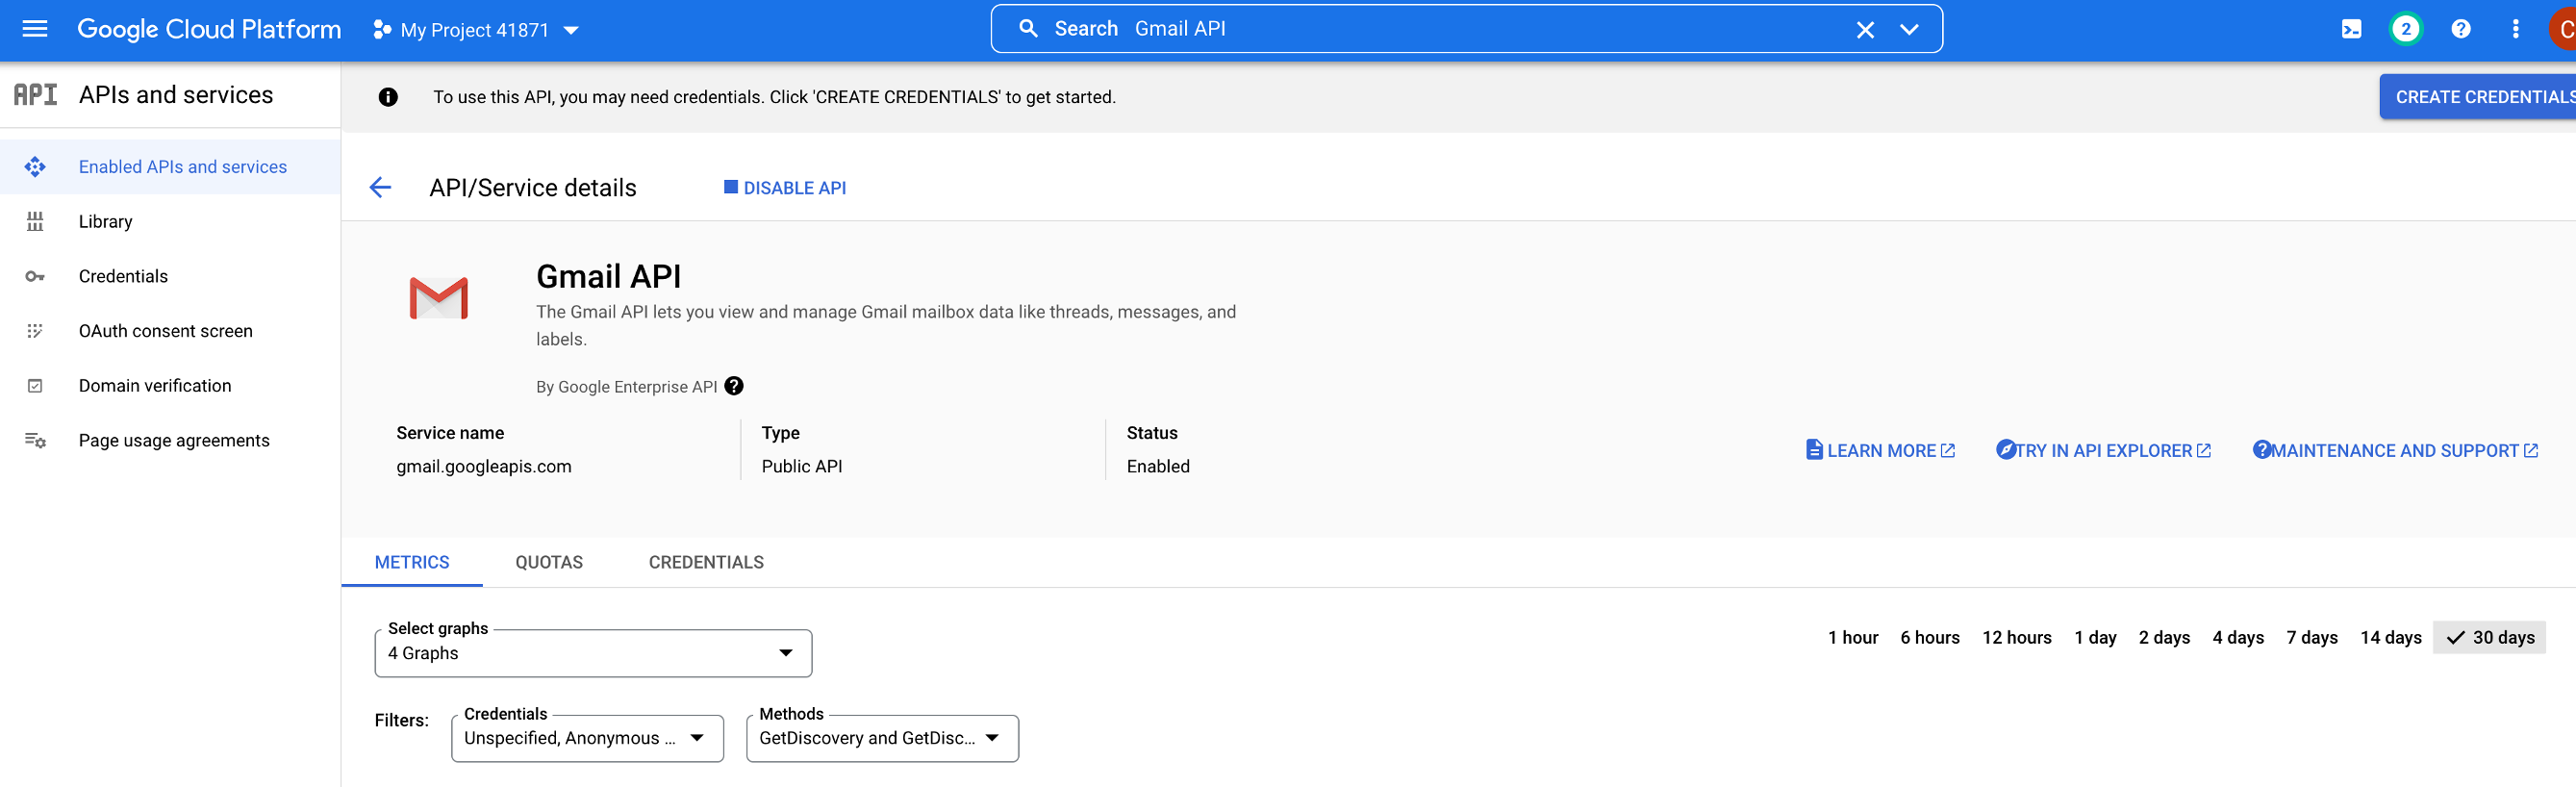This screenshot has height=787, width=2576.
Task: Select the 2 days time range
Action: (2164, 638)
